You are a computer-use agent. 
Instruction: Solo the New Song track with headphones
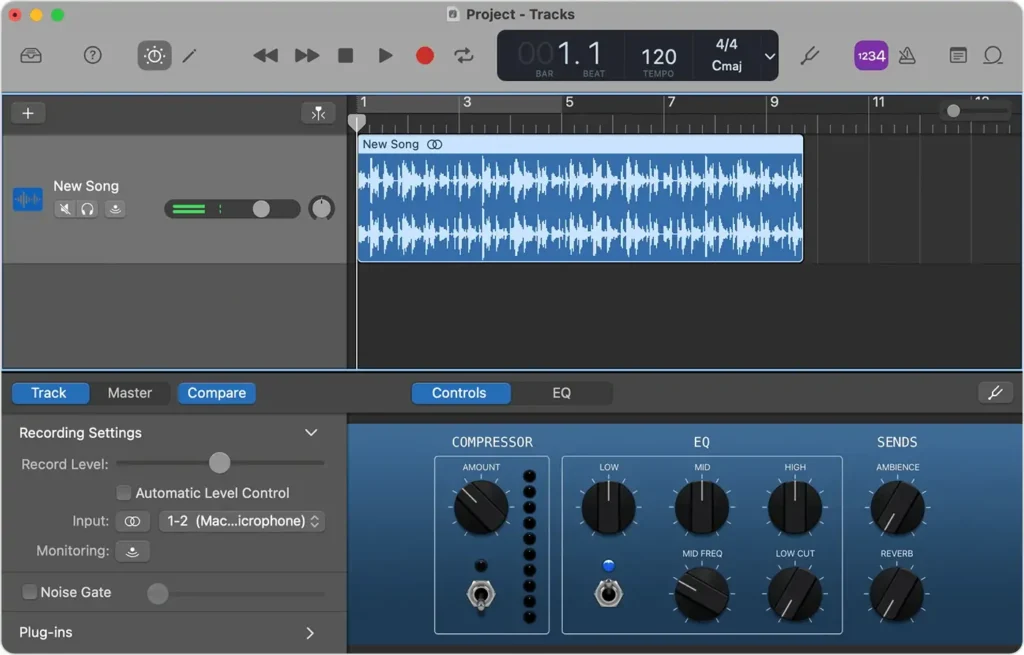click(x=88, y=209)
